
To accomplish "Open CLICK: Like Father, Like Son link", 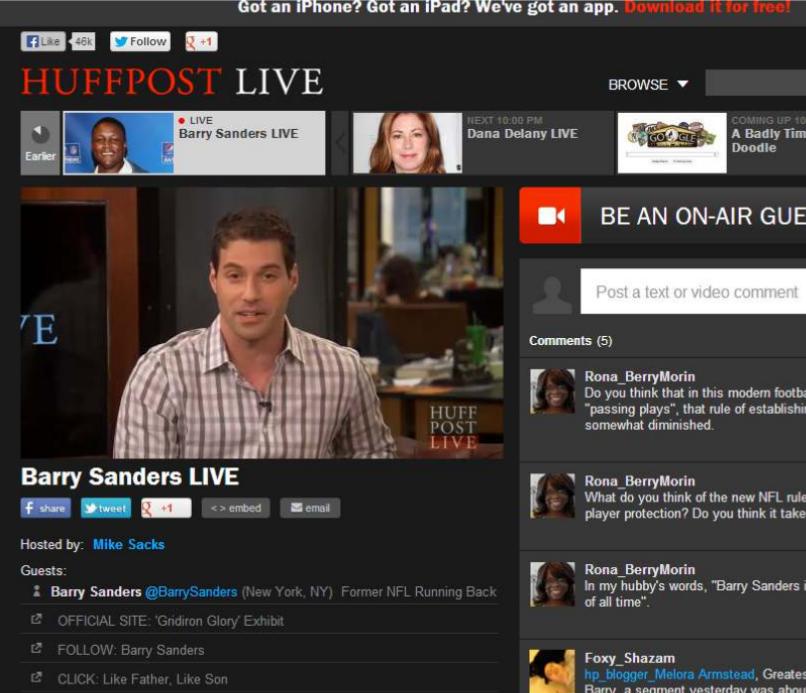I will pyautogui.click(x=142, y=679).
